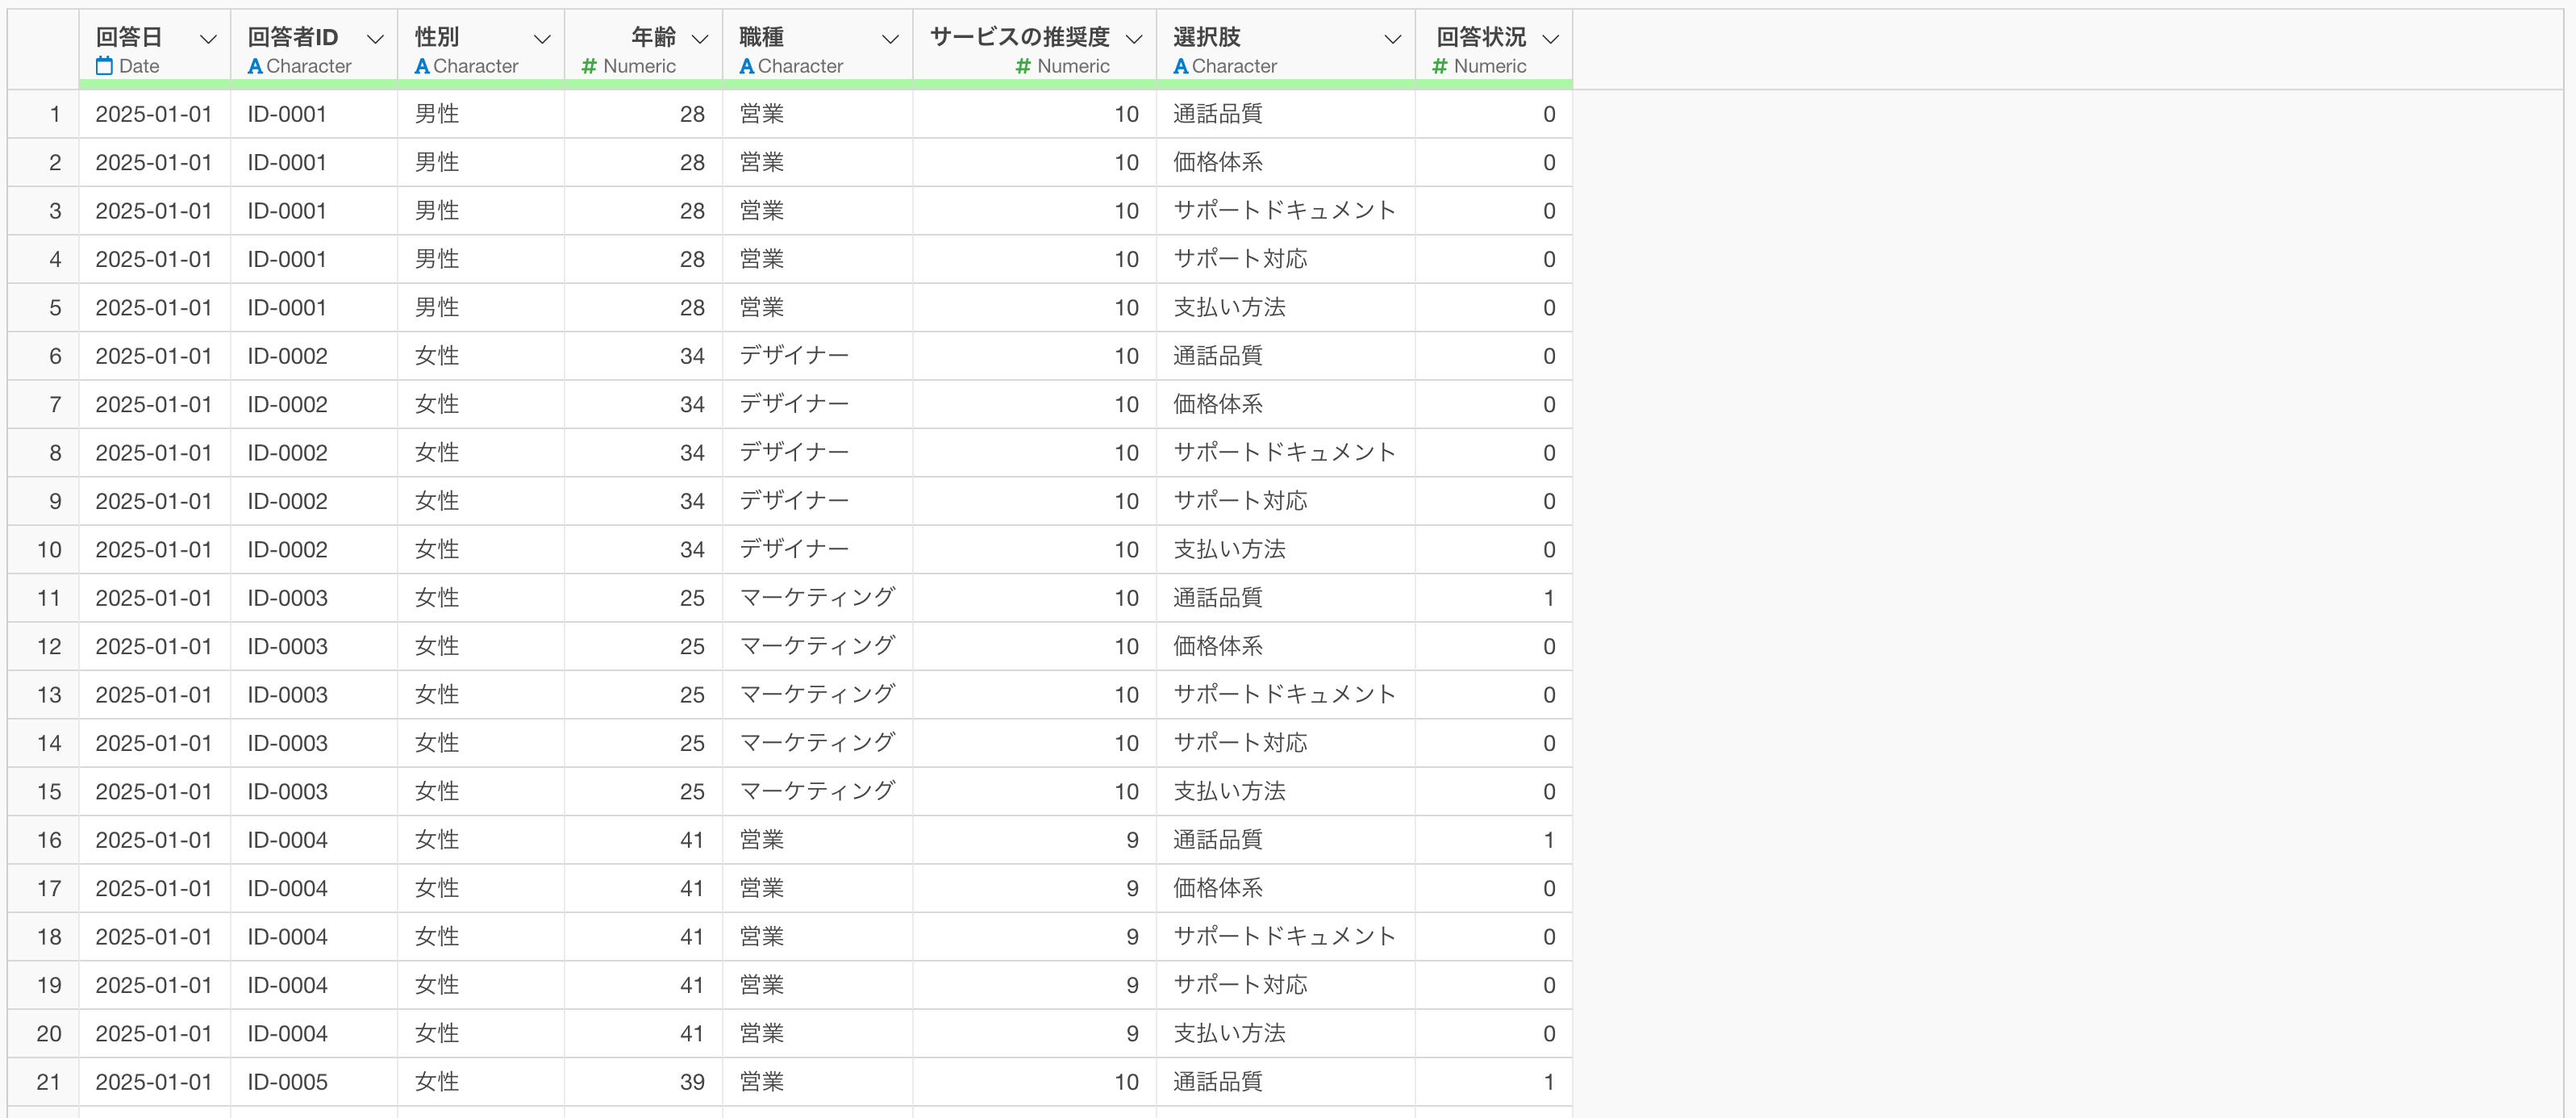Screen dimensions: 2576x1118
Task: Expand the 選択肢 column menu chevron
Action: (x=1391, y=39)
